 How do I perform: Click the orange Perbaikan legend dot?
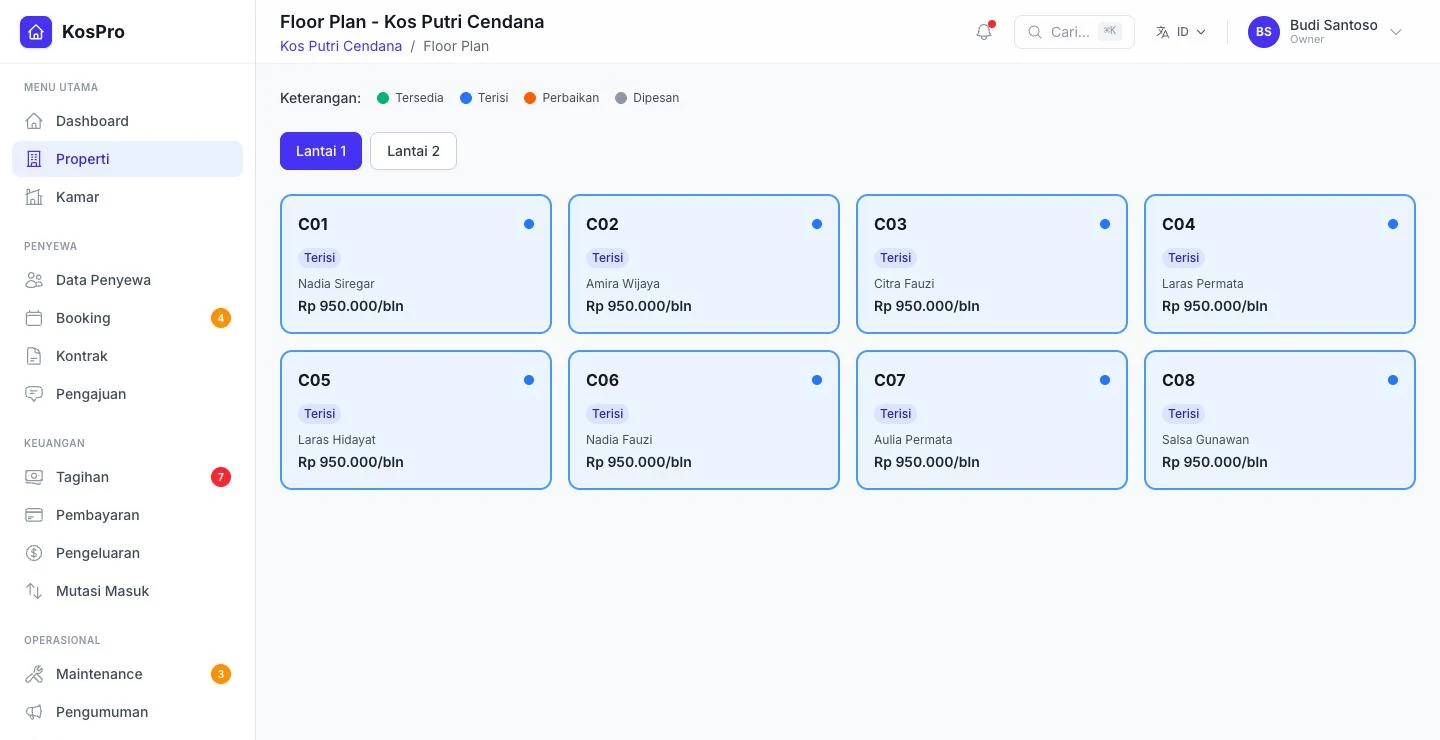tap(530, 98)
